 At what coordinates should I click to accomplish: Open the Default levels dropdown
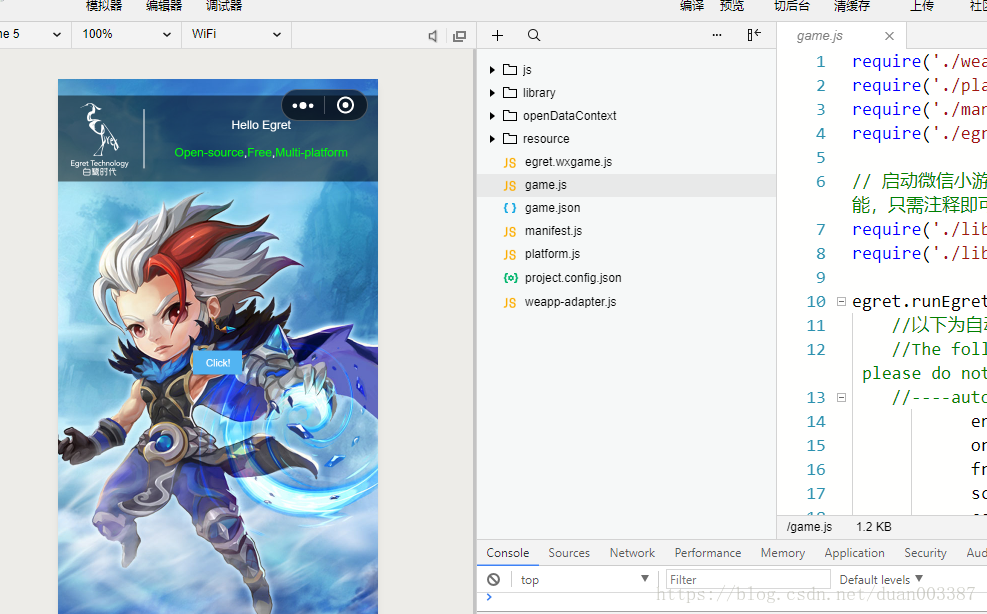[x=881, y=579]
